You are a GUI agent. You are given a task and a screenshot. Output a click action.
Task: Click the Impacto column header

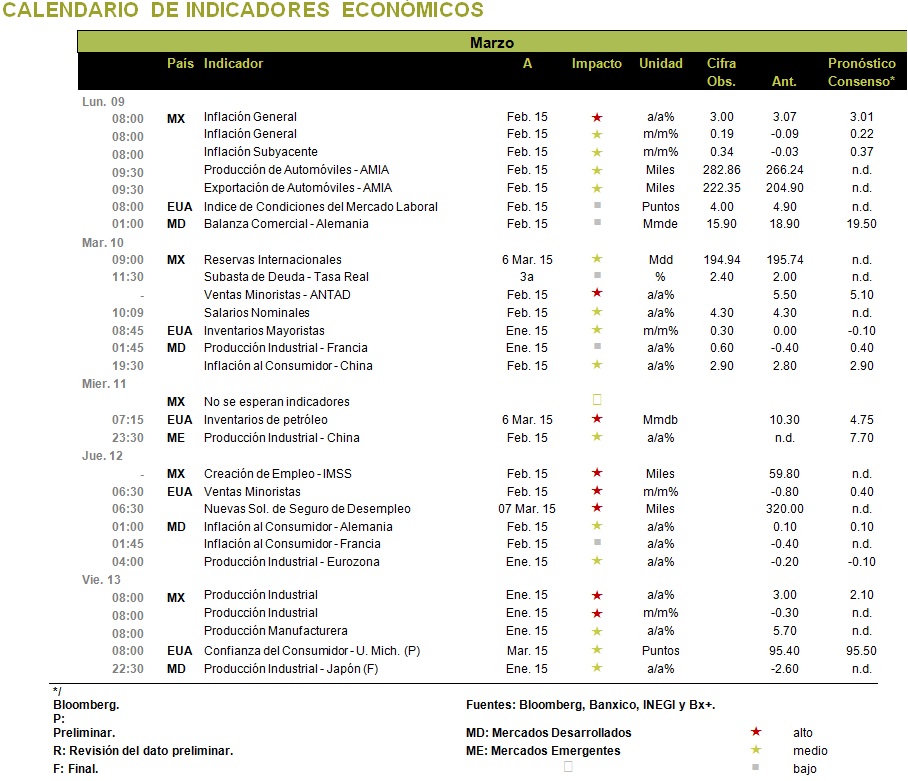[x=596, y=63]
